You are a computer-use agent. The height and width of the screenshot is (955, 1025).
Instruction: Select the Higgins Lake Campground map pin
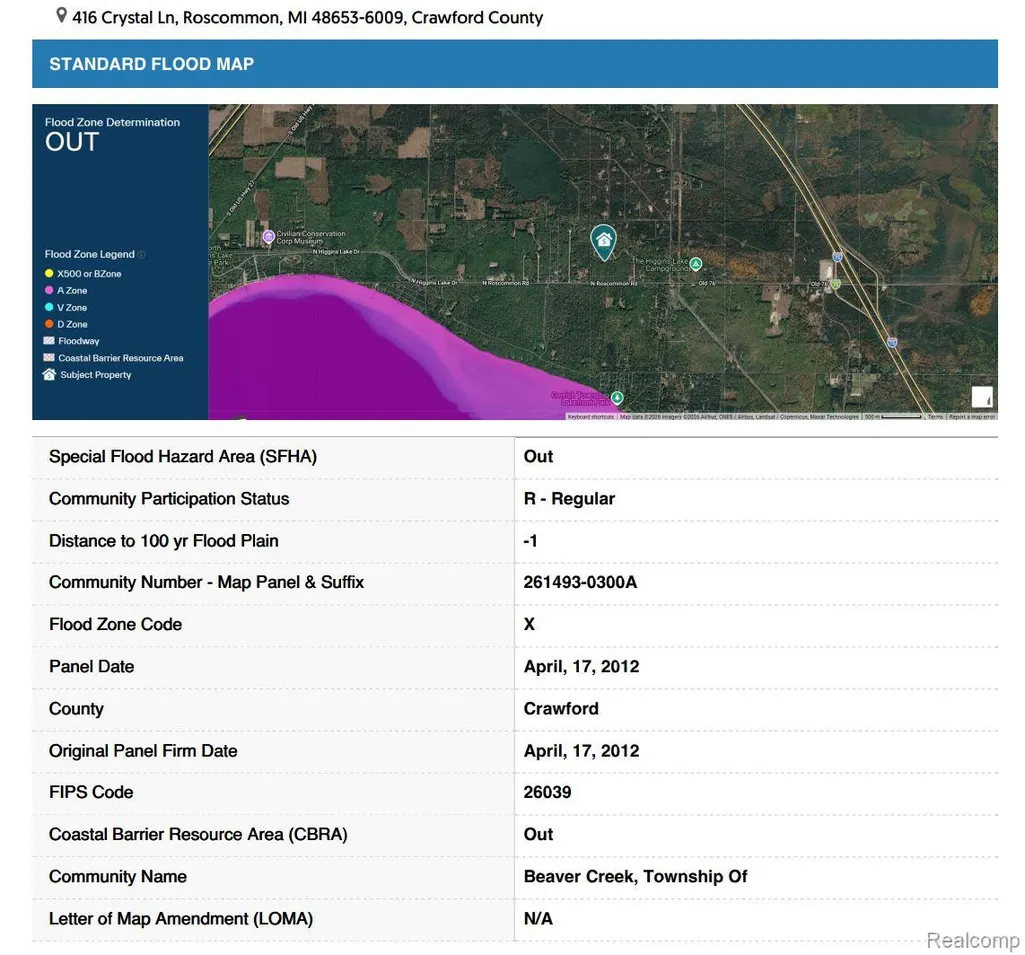(x=696, y=264)
